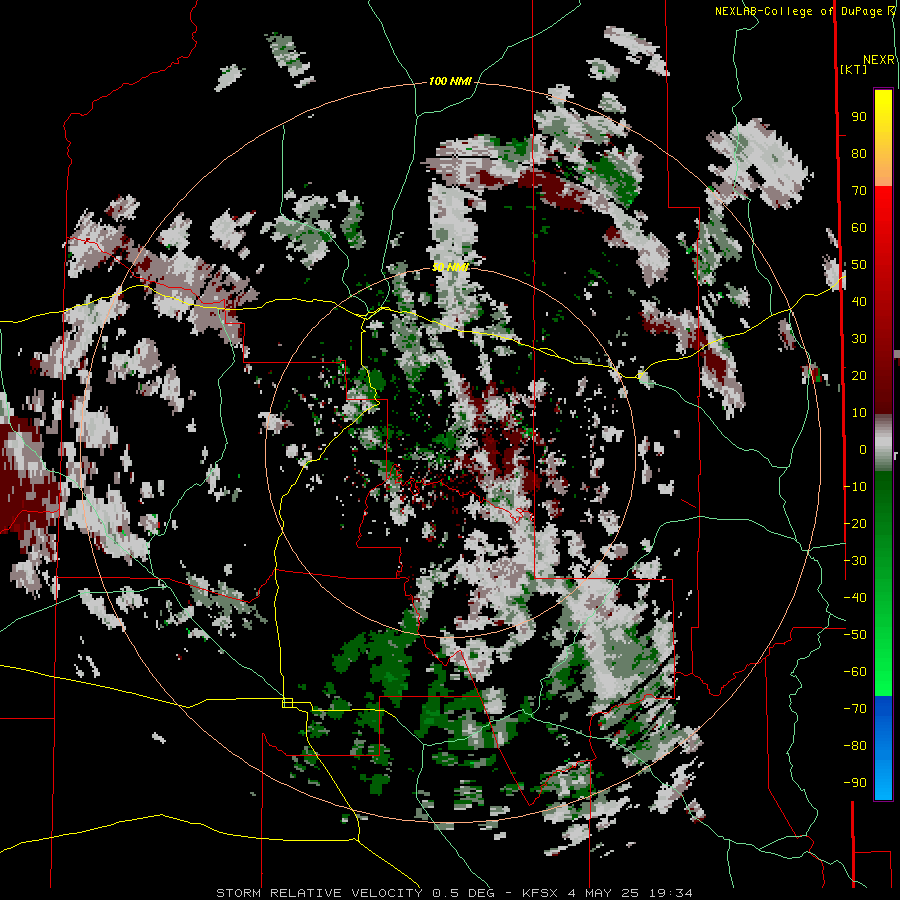Click the 19:34 scan time text
The height and width of the screenshot is (900, 900).
click(x=670, y=893)
